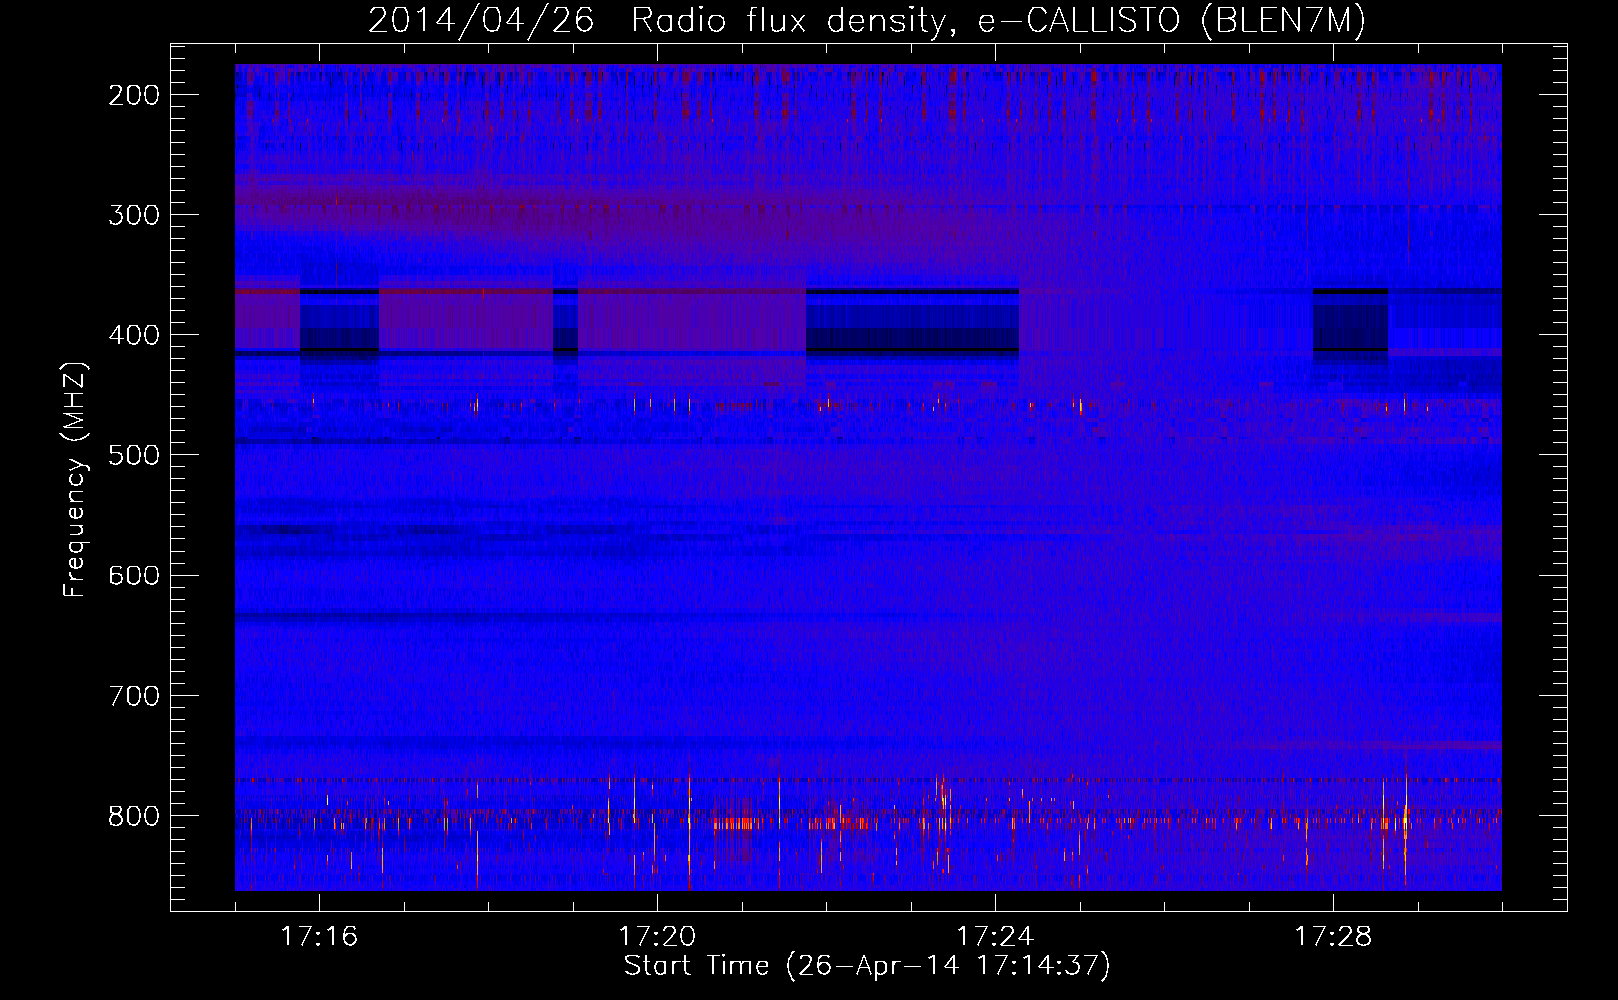Click the 500 frequency tick label
1618x1000 pixels.
coord(134,455)
